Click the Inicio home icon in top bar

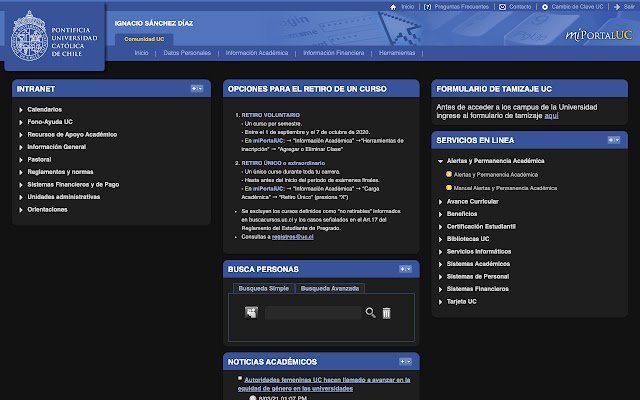393,7
